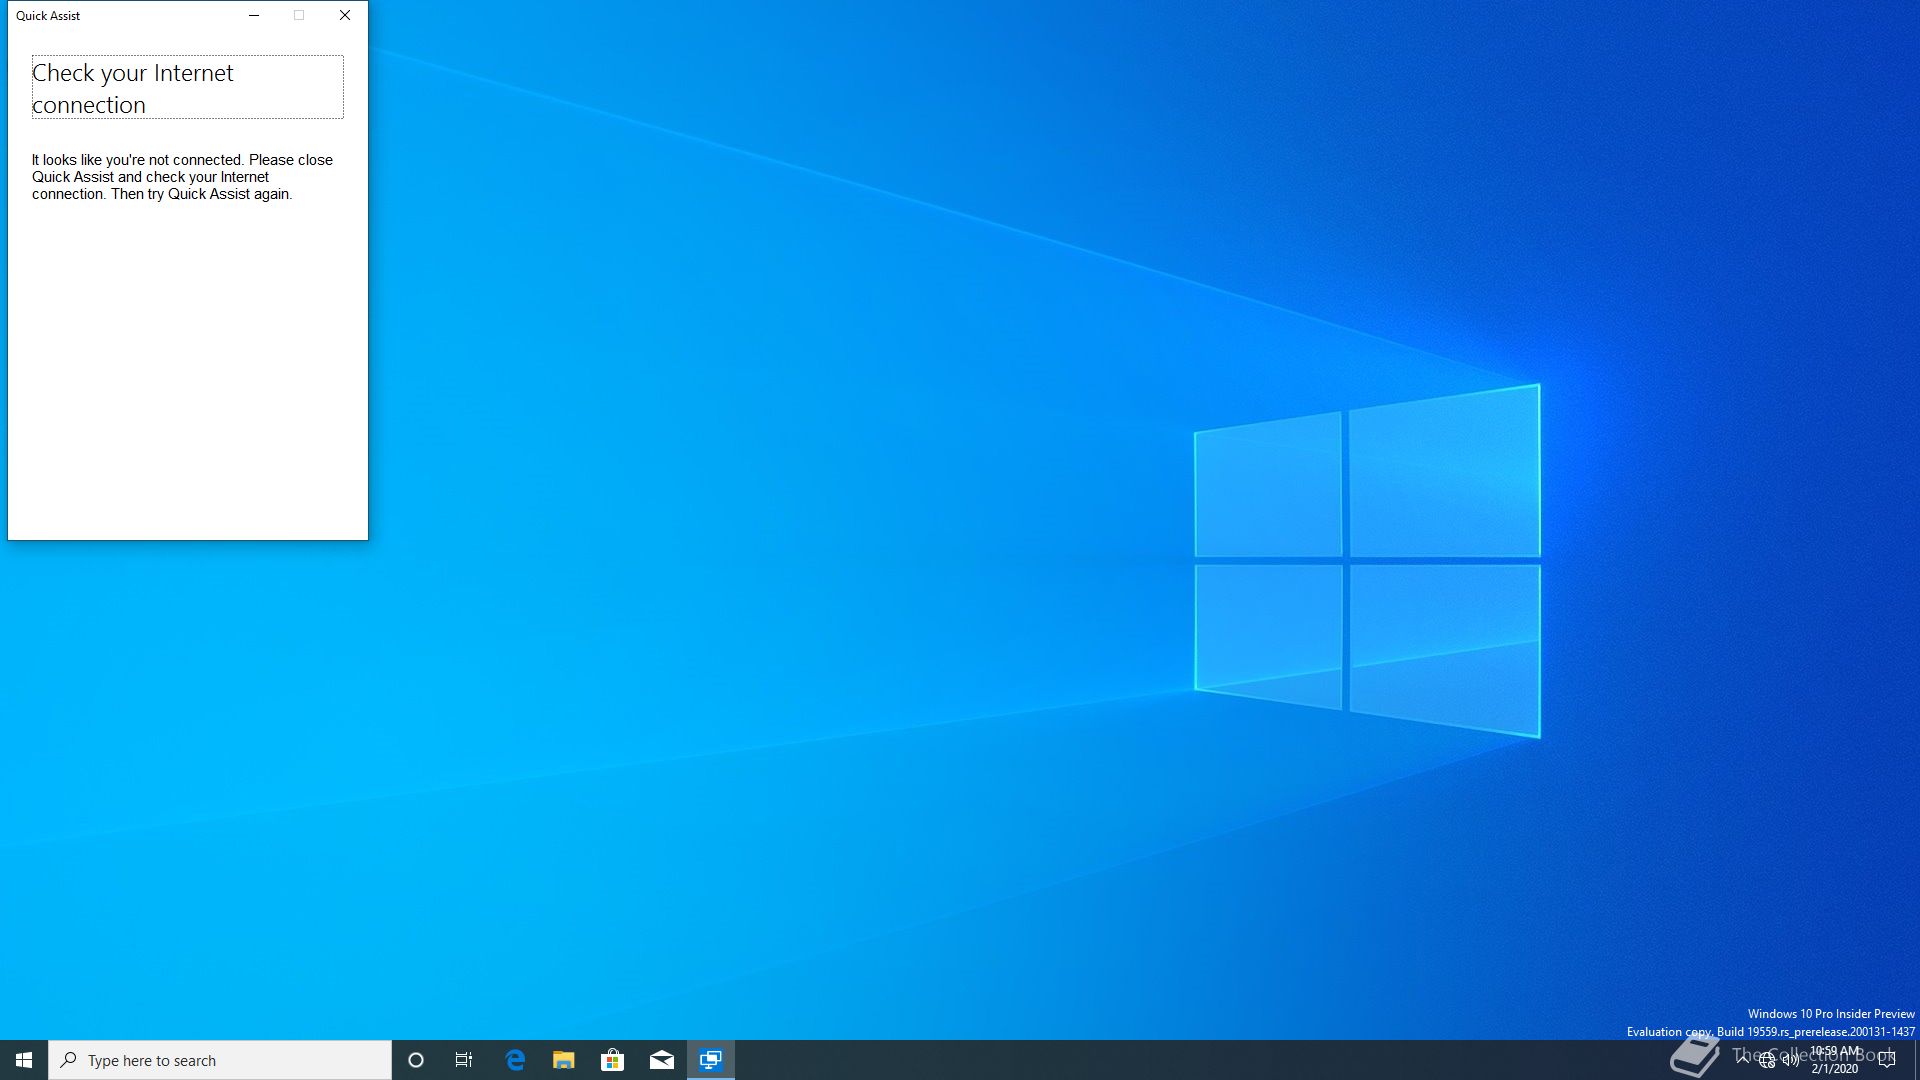The image size is (1920, 1080).
Task: Show hidden system tray icons
Action: (1743, 1060)
